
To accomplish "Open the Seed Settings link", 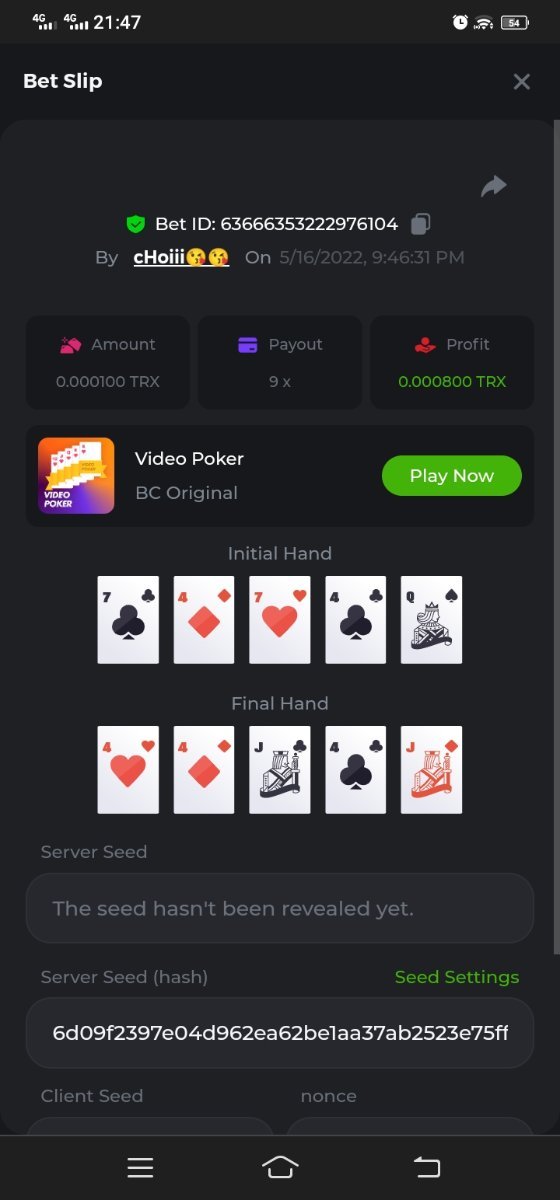I will pyautogui.click(x=457, y=977).
